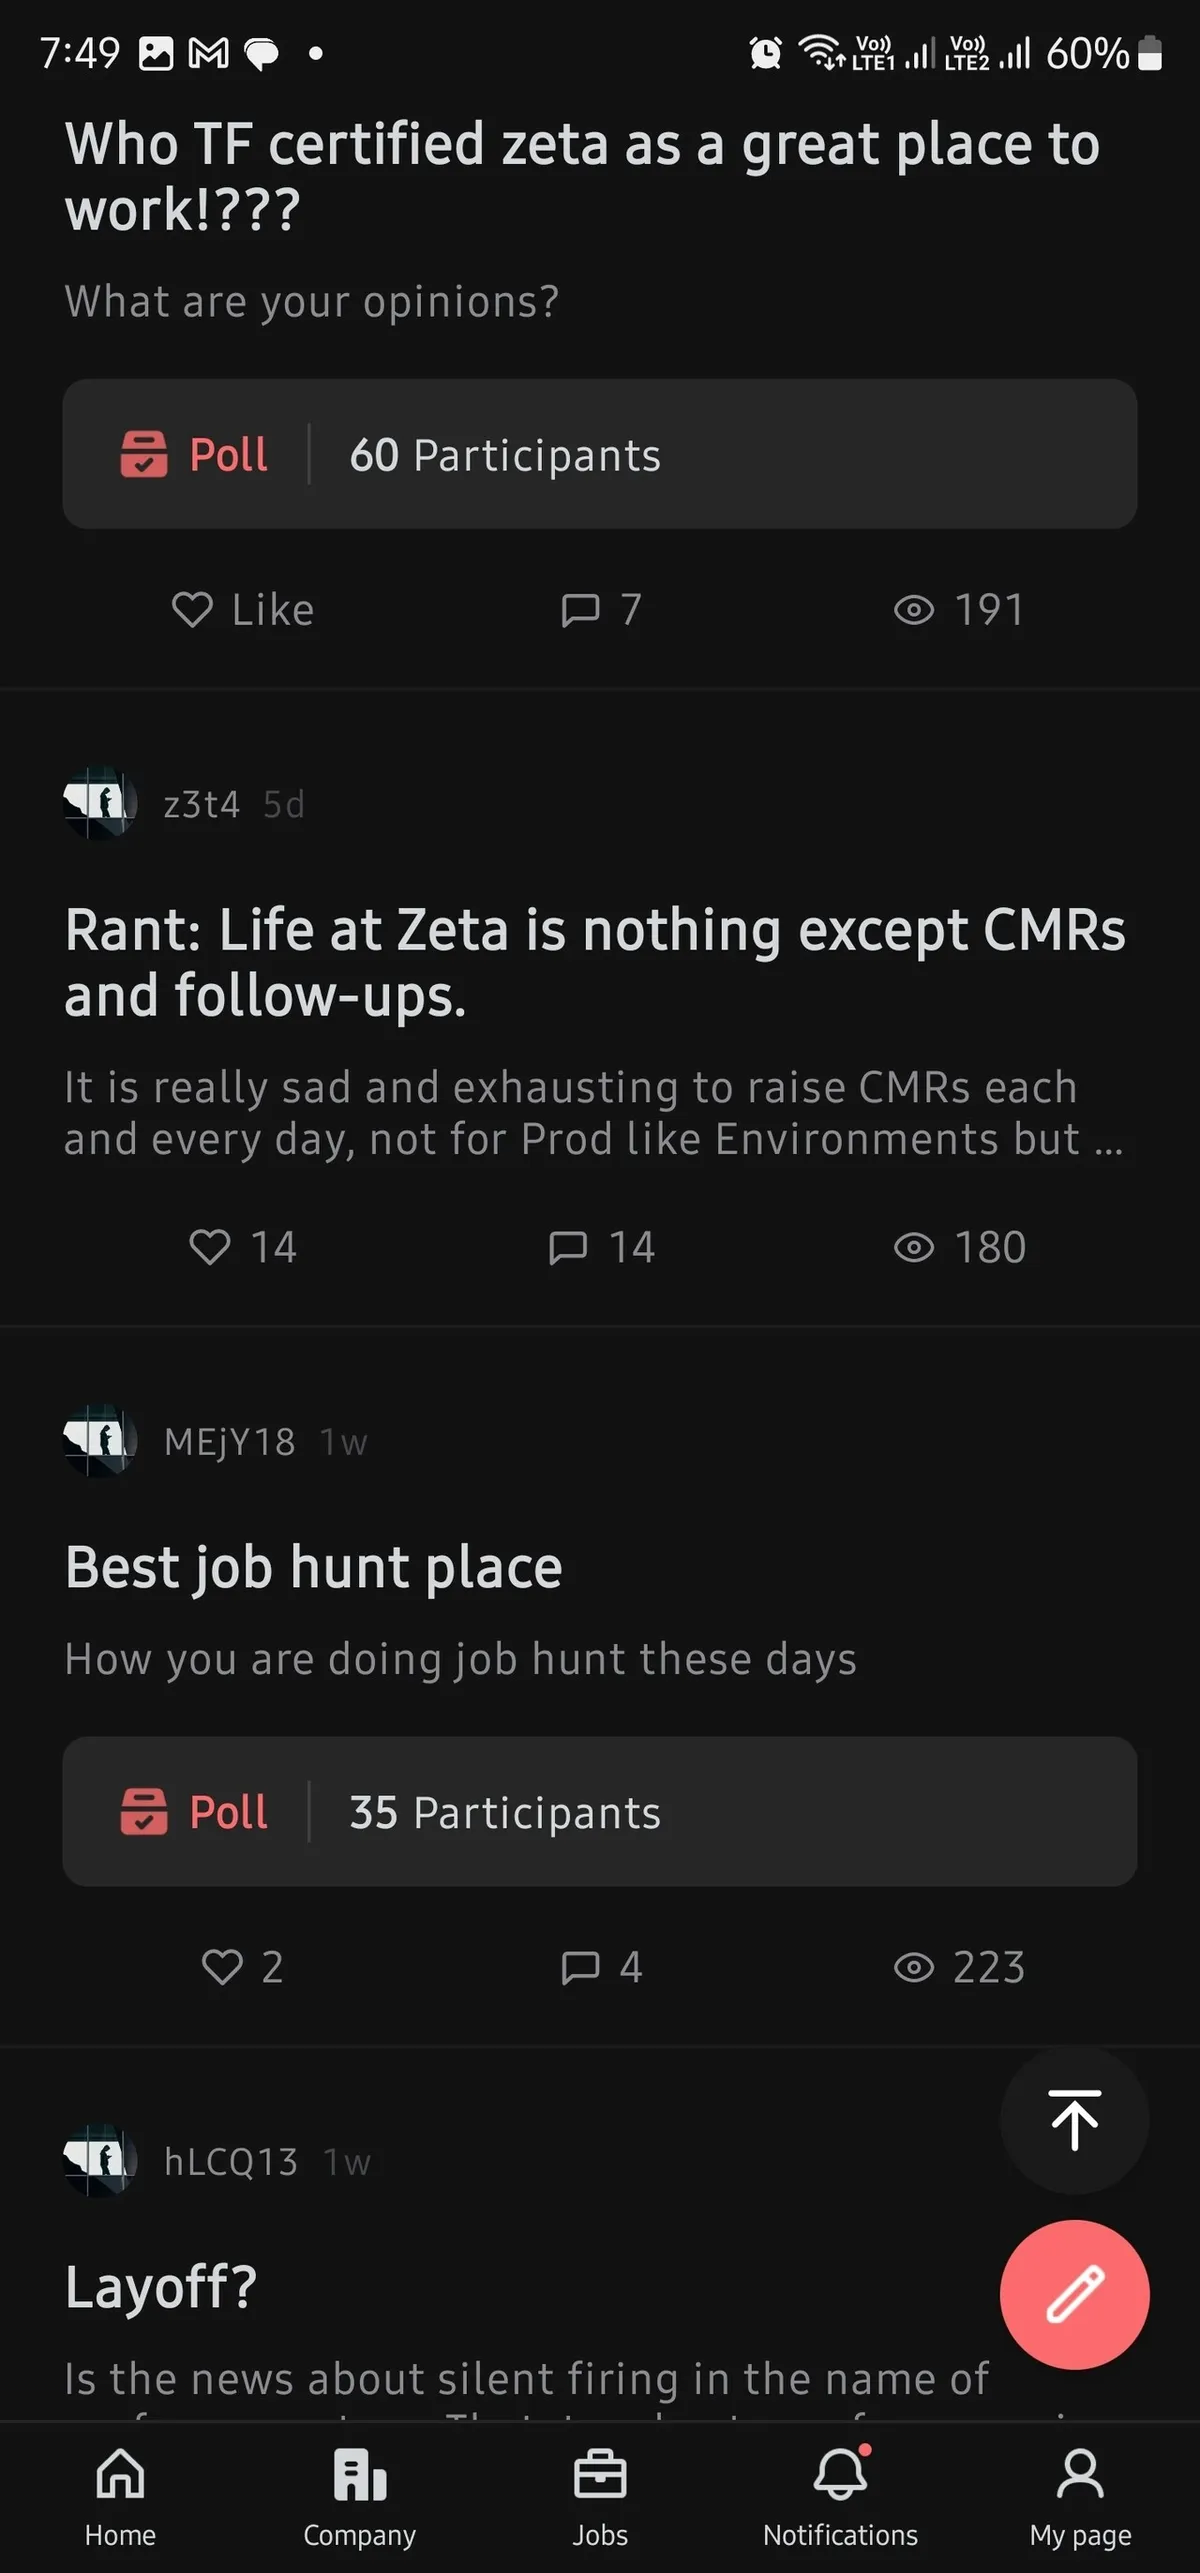This screenshot has height=2573, width=1200.
Task: Open the Layoff? post title
Action: 161,2287
